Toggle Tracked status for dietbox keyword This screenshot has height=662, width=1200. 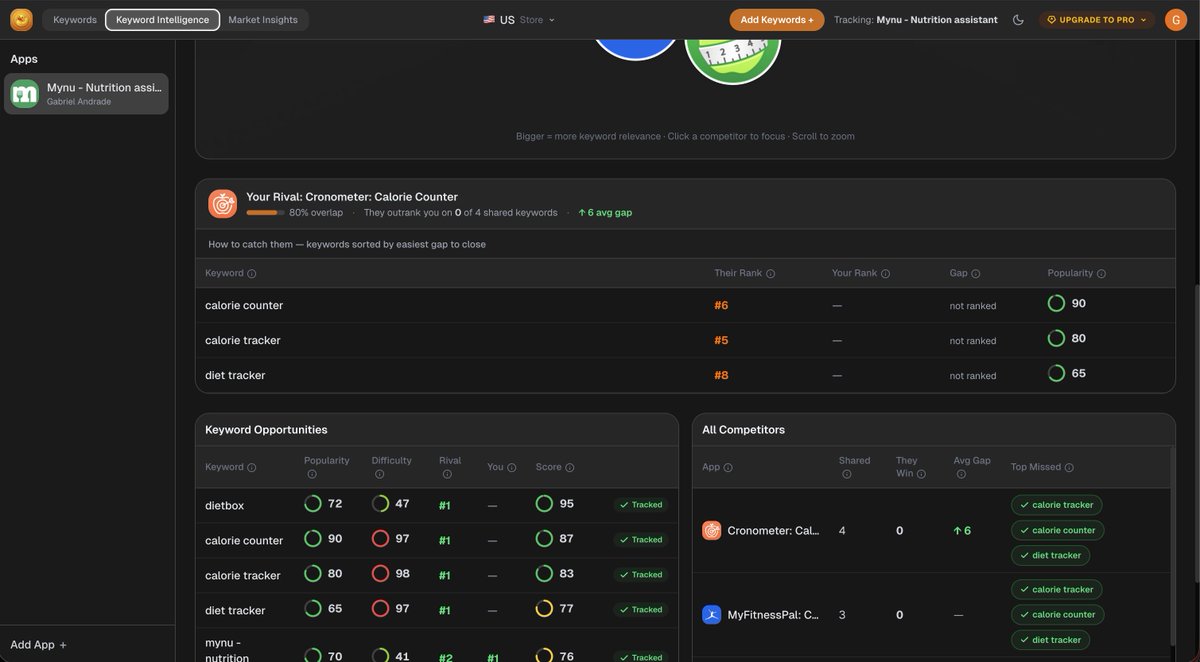[640, 505]
